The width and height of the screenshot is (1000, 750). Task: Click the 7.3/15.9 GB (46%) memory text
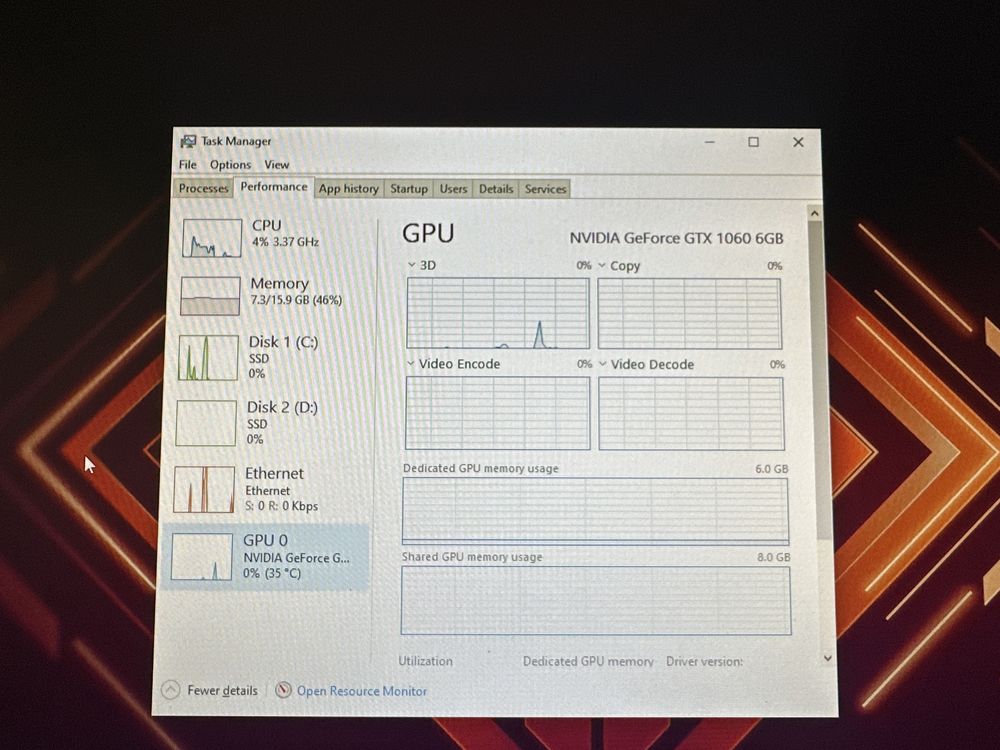click(296, 300)
